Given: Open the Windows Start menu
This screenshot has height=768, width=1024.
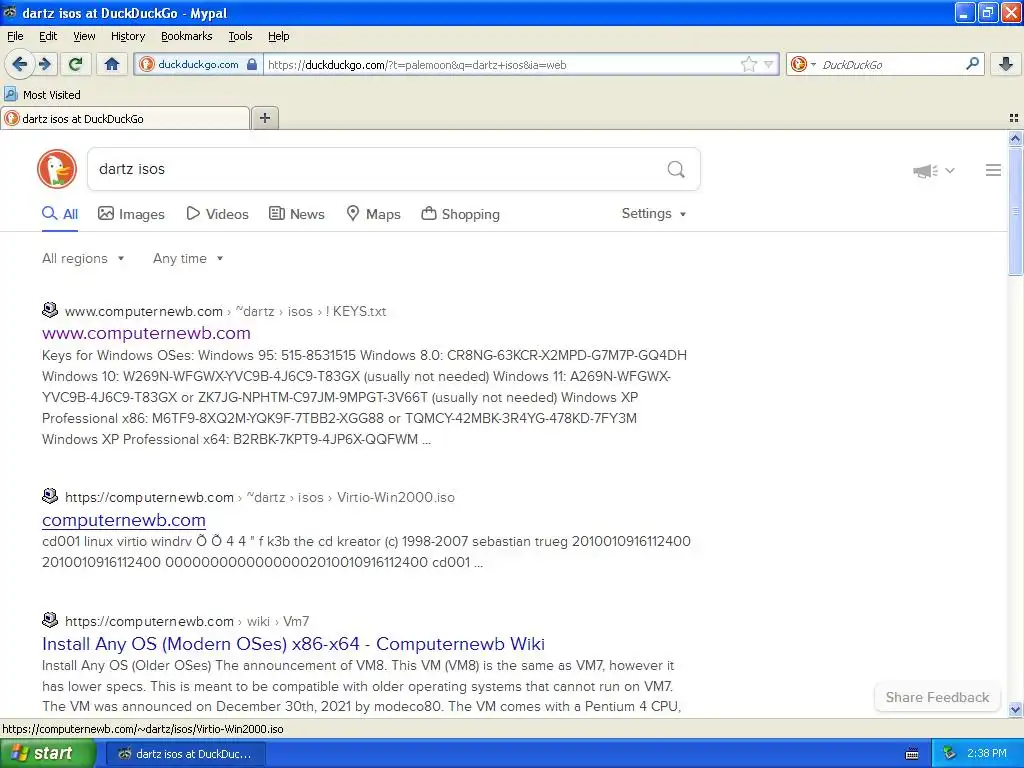Looking at the screenshot, I should (x=48, y=754).
